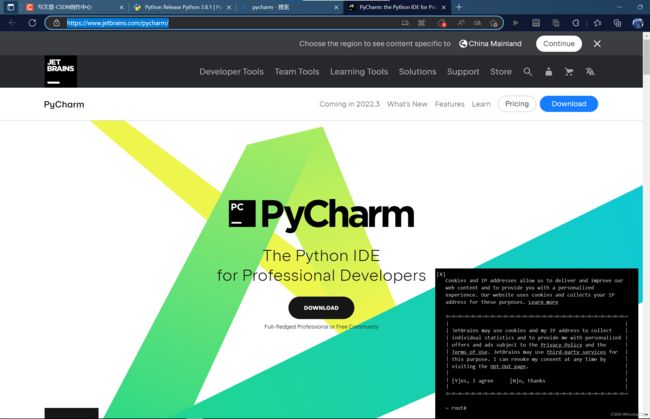Open the third-party services link
This screenshot has width=650, height=419.
click(x=576, y=352)
